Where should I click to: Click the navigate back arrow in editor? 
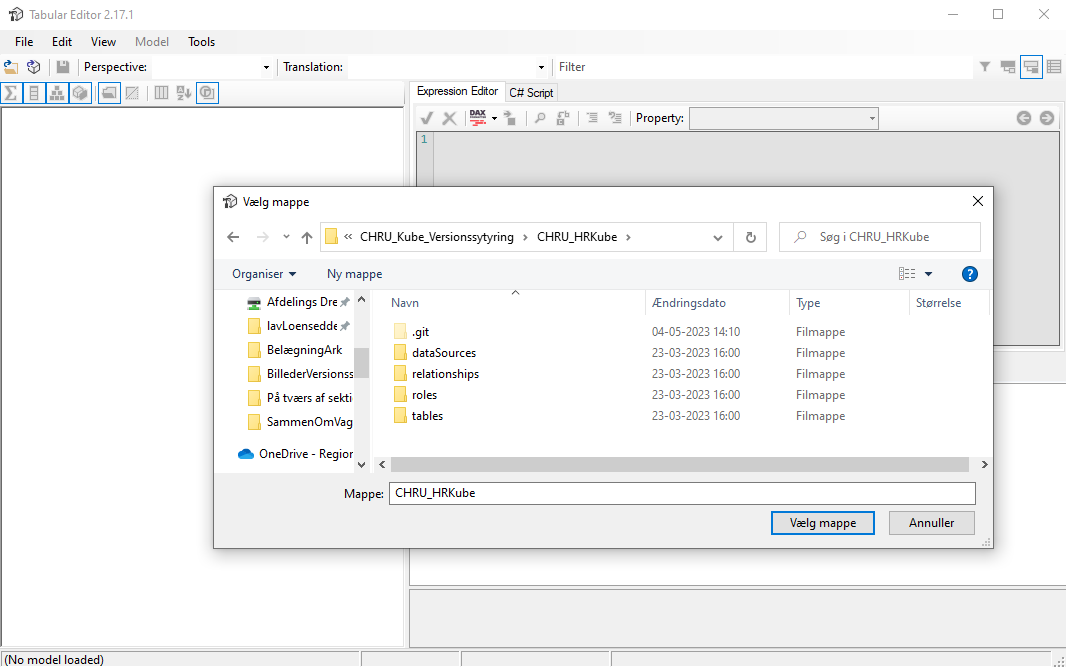tap(1024, 118)
